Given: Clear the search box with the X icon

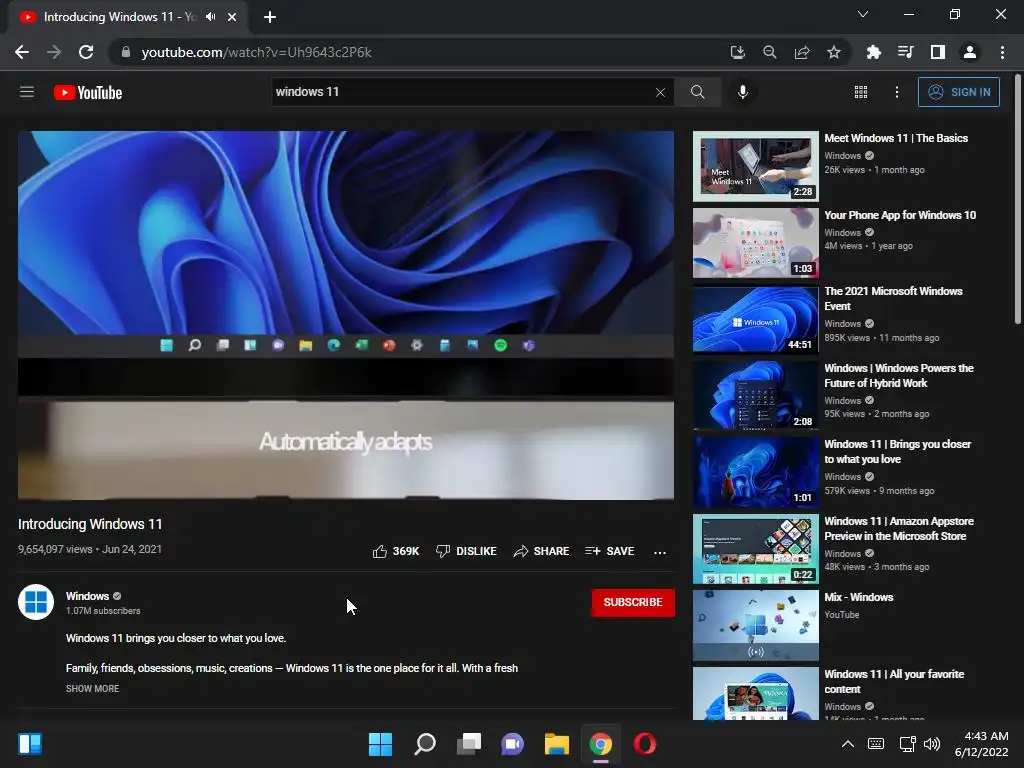Looking at the screenshot, I should (x=660, y=92).
